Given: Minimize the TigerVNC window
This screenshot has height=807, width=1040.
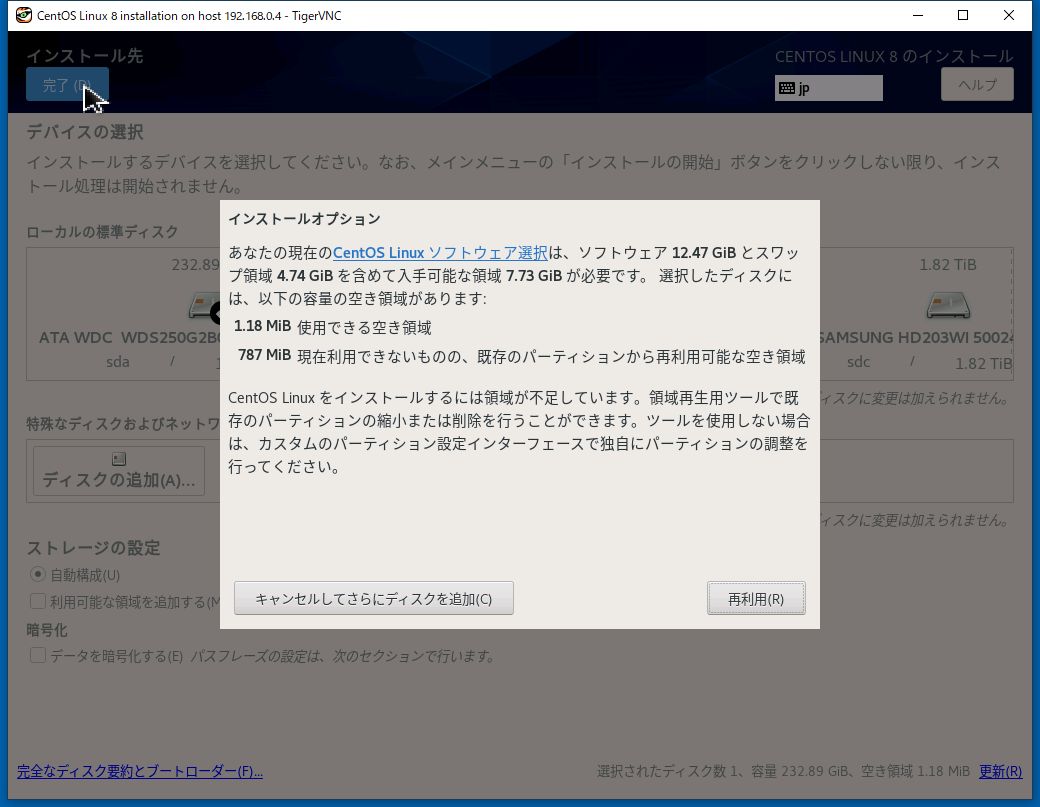Looking at the screenshot, I should 918,15.
